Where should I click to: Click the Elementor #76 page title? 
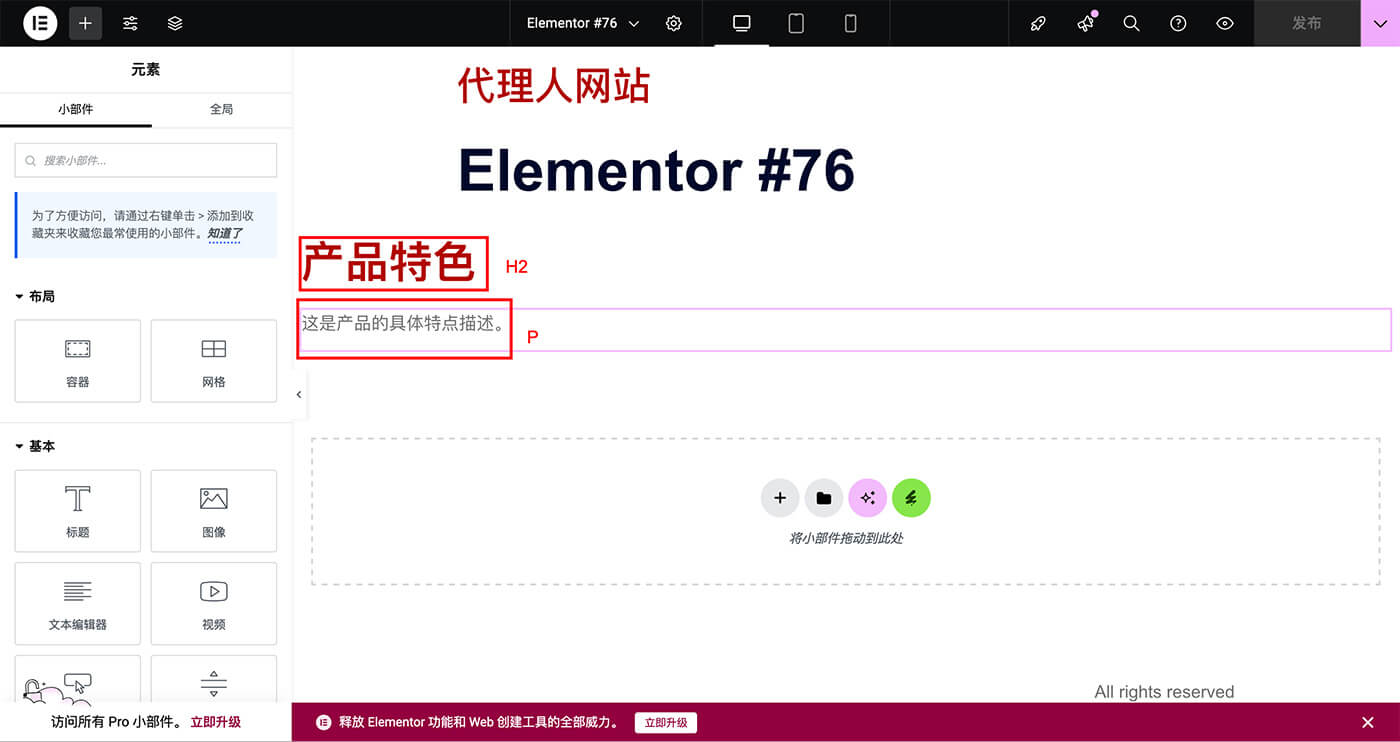tap(656, 170)
